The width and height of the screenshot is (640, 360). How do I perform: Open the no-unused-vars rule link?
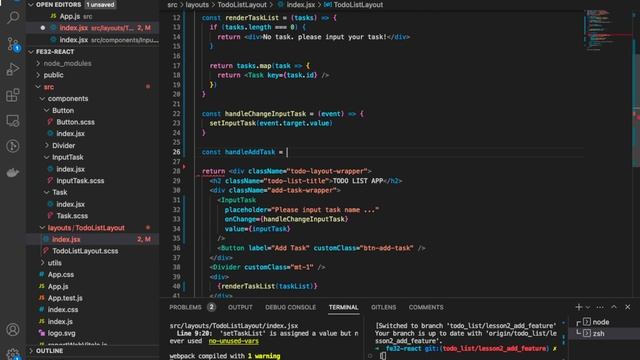click(233, 341)
